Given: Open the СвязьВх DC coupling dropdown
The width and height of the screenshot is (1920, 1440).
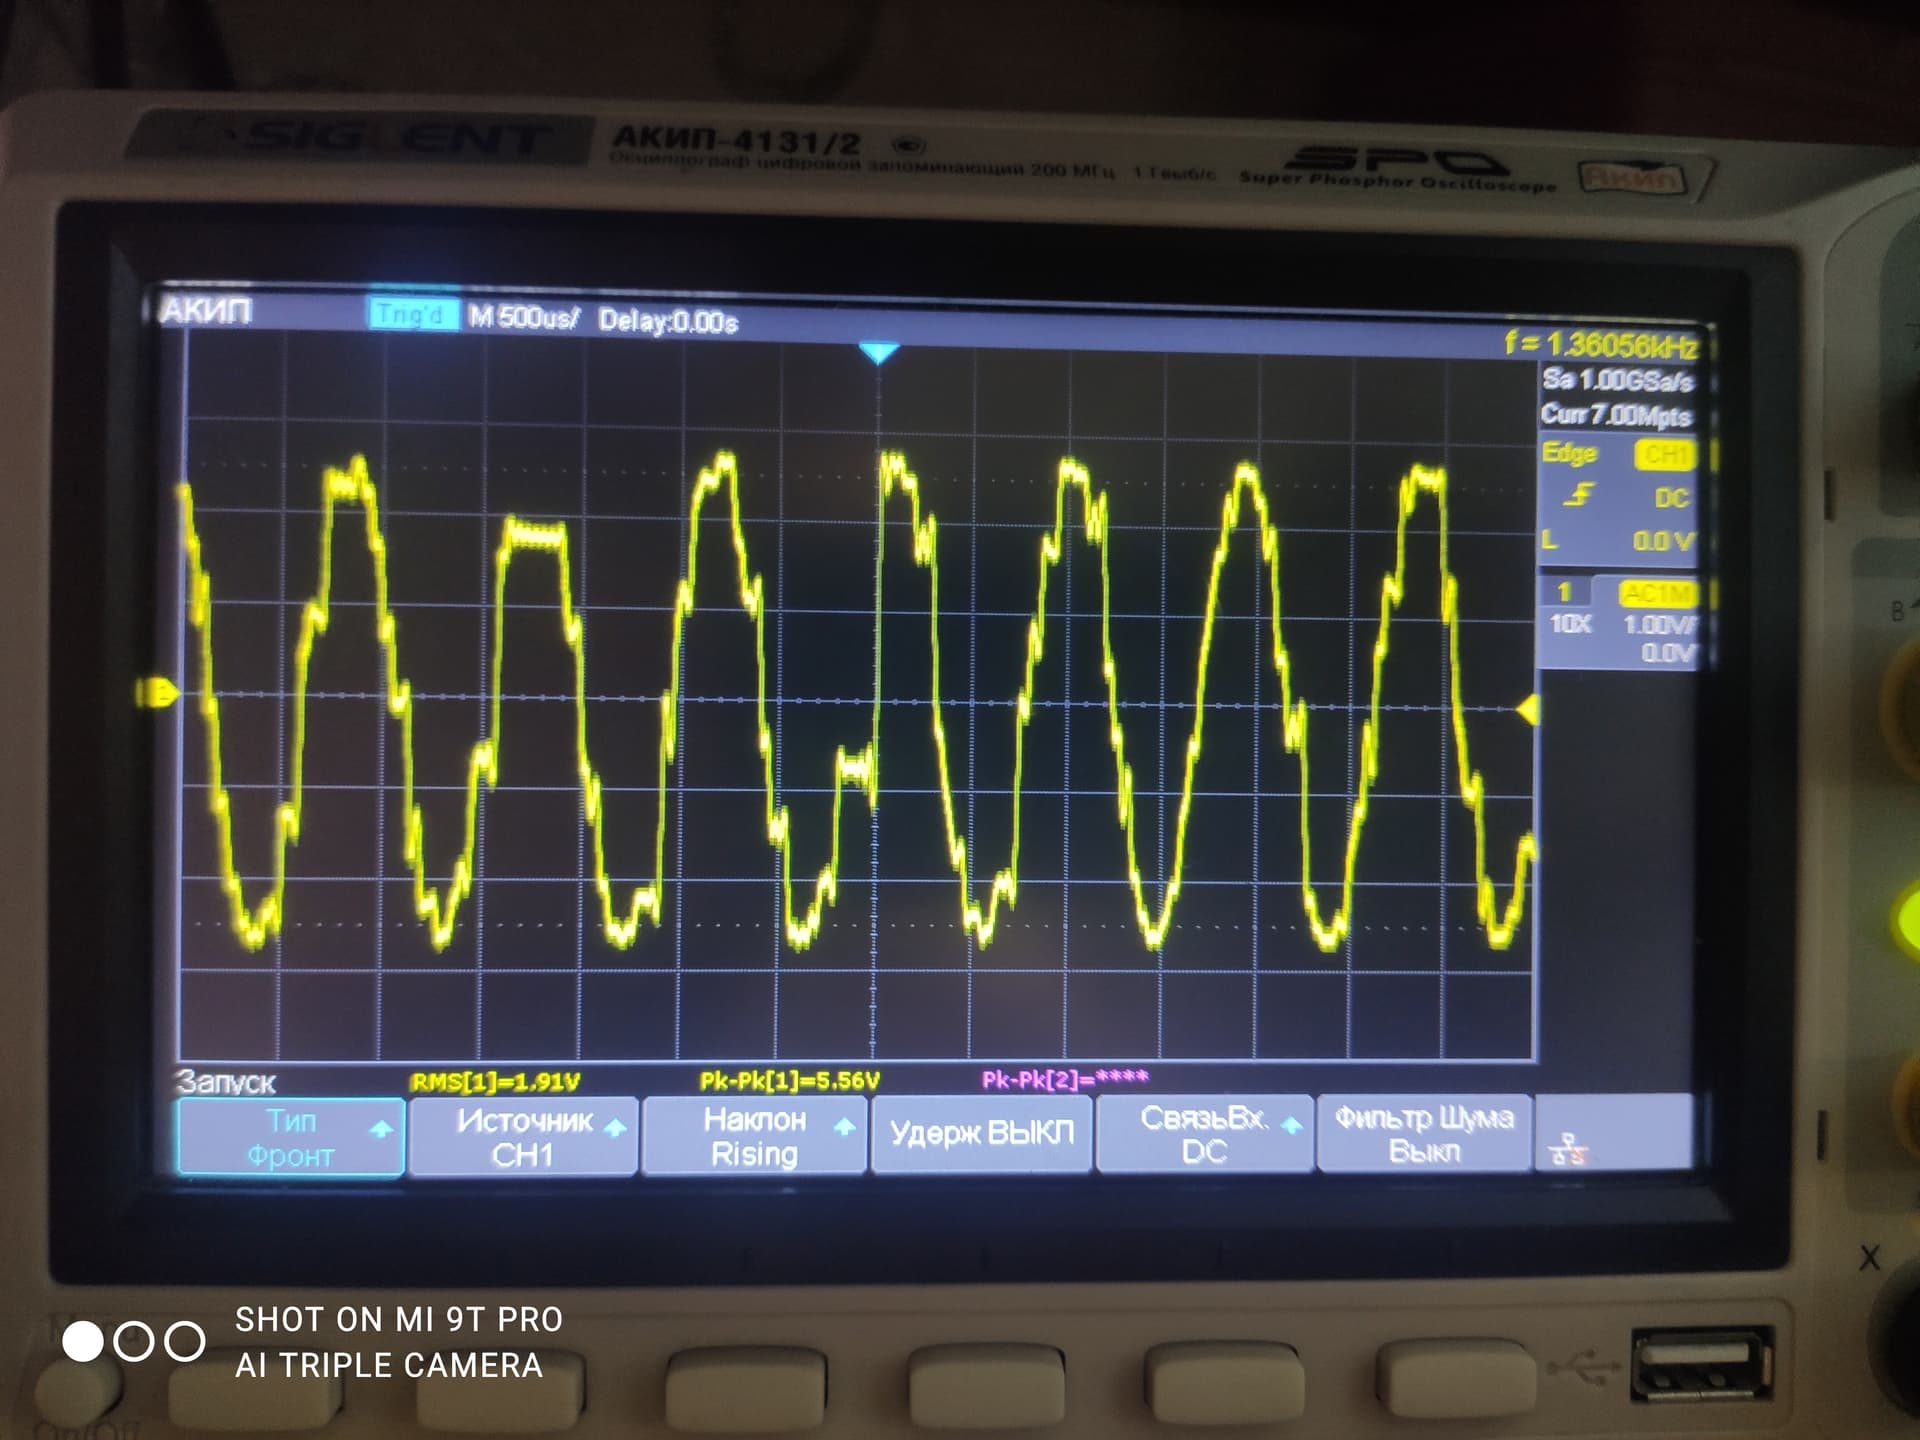Looking at the screenshot, I should pyautogui.click(x=1204, y=1134).
